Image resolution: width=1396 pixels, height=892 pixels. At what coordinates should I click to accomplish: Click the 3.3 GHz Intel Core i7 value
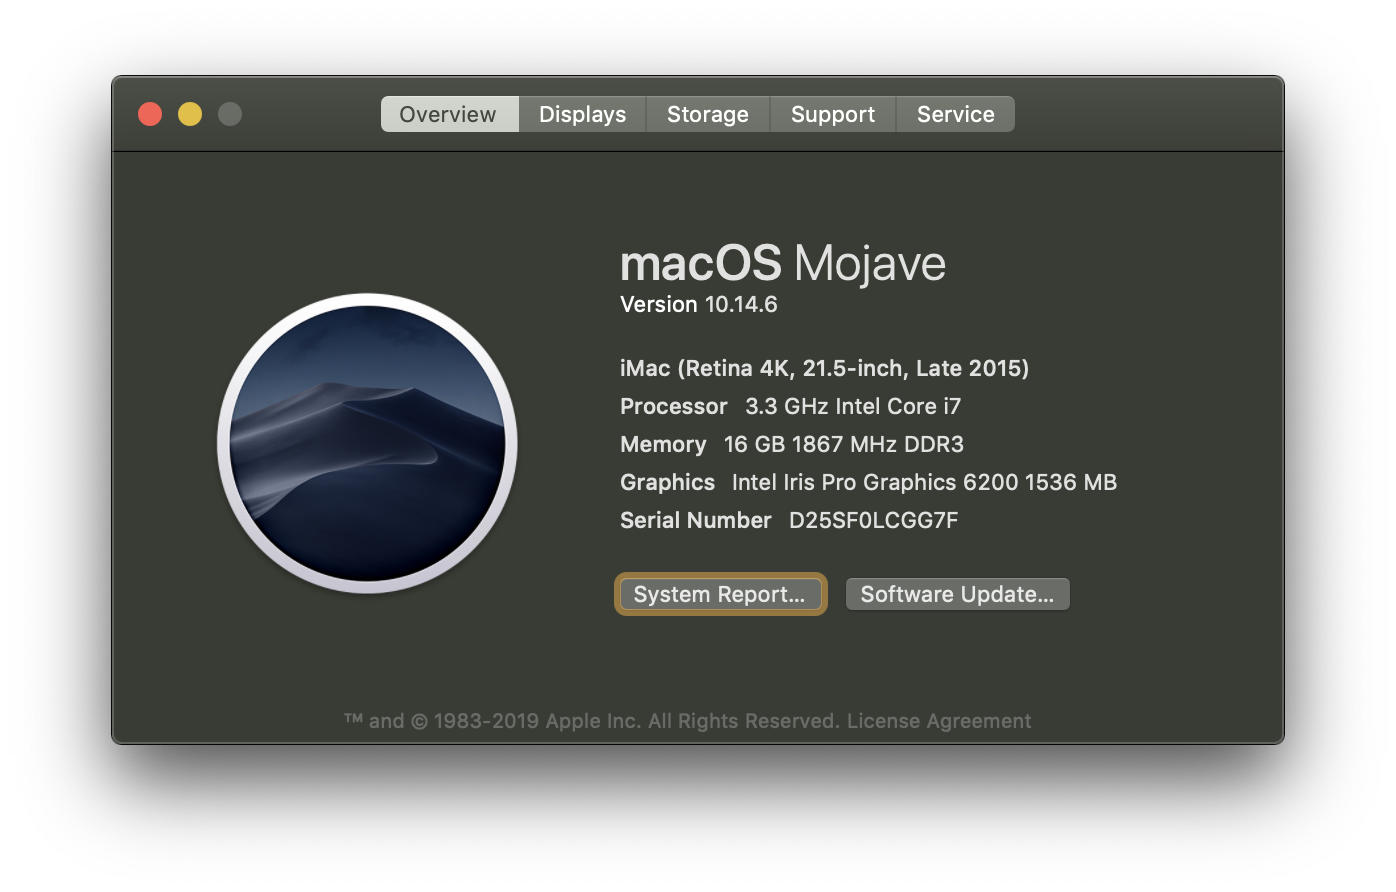coord(853,407)
